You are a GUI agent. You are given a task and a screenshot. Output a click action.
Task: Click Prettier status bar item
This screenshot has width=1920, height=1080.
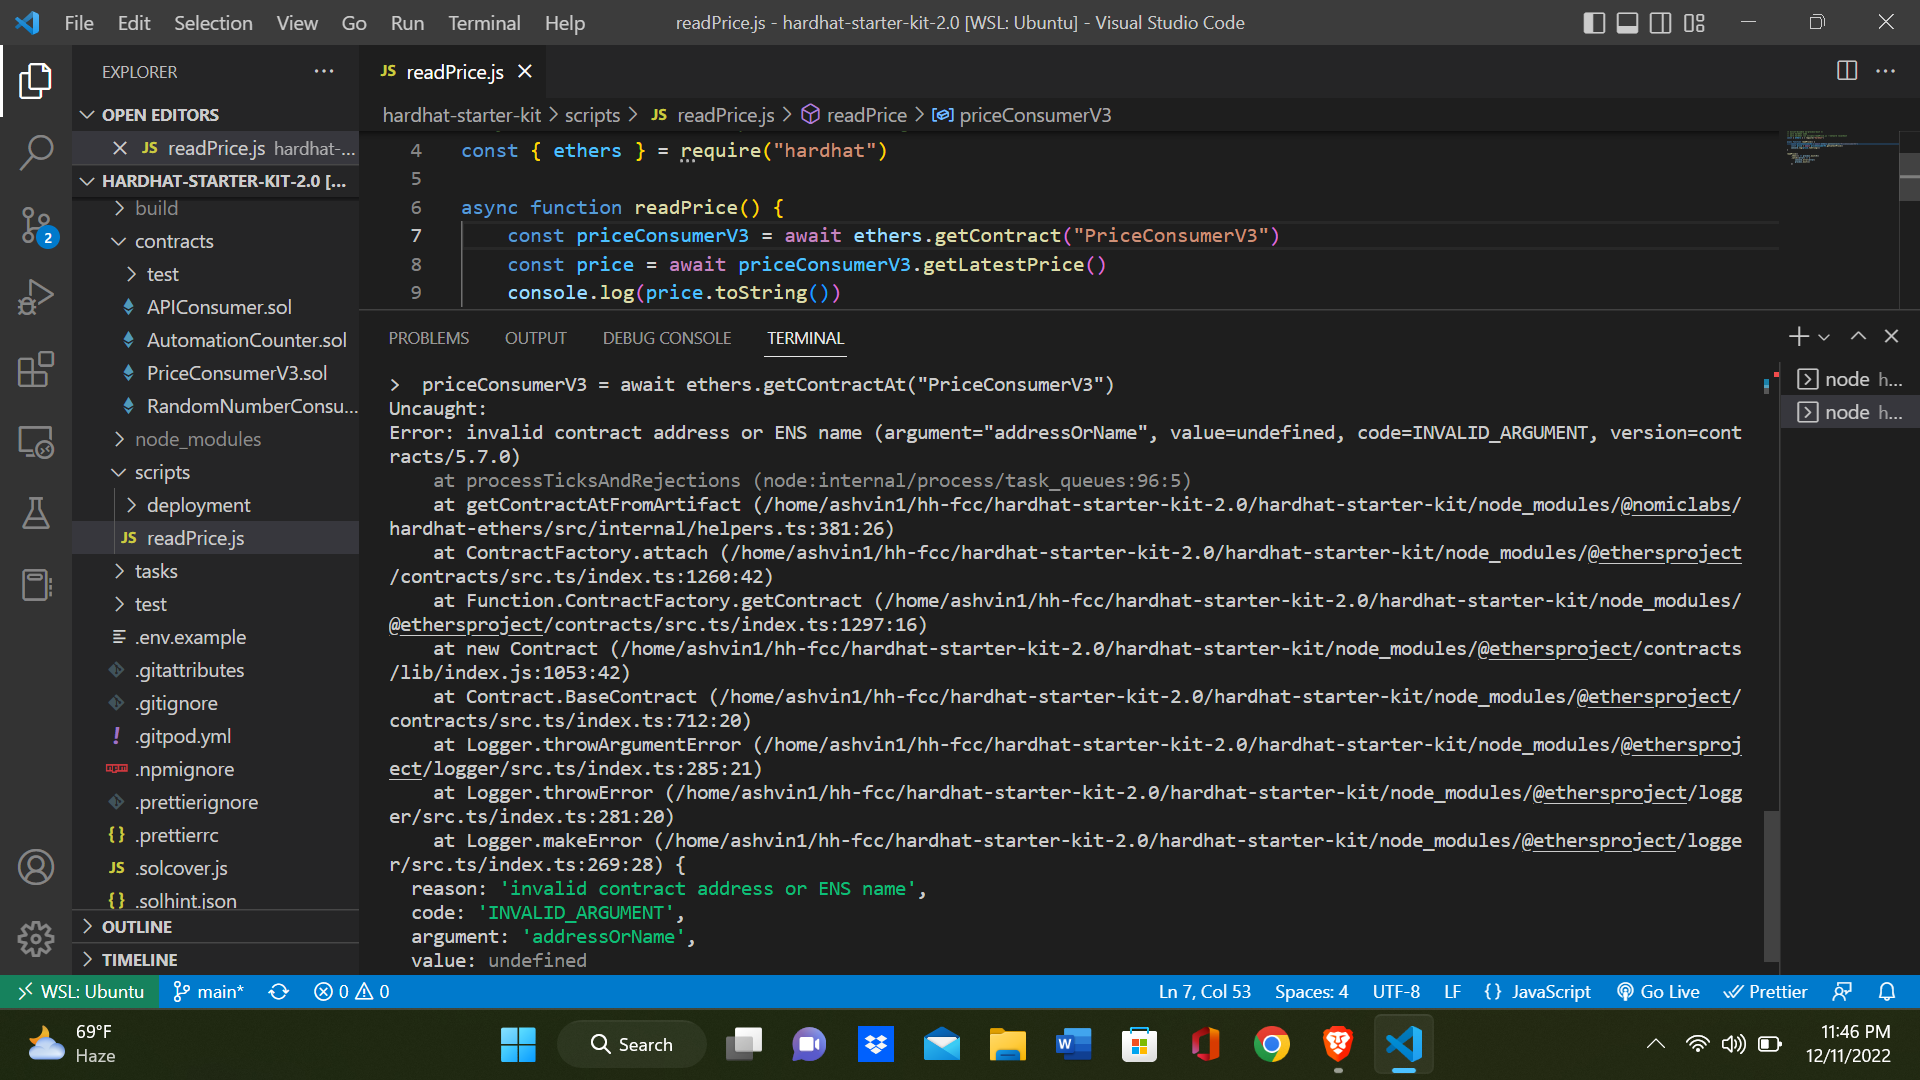1765,991
